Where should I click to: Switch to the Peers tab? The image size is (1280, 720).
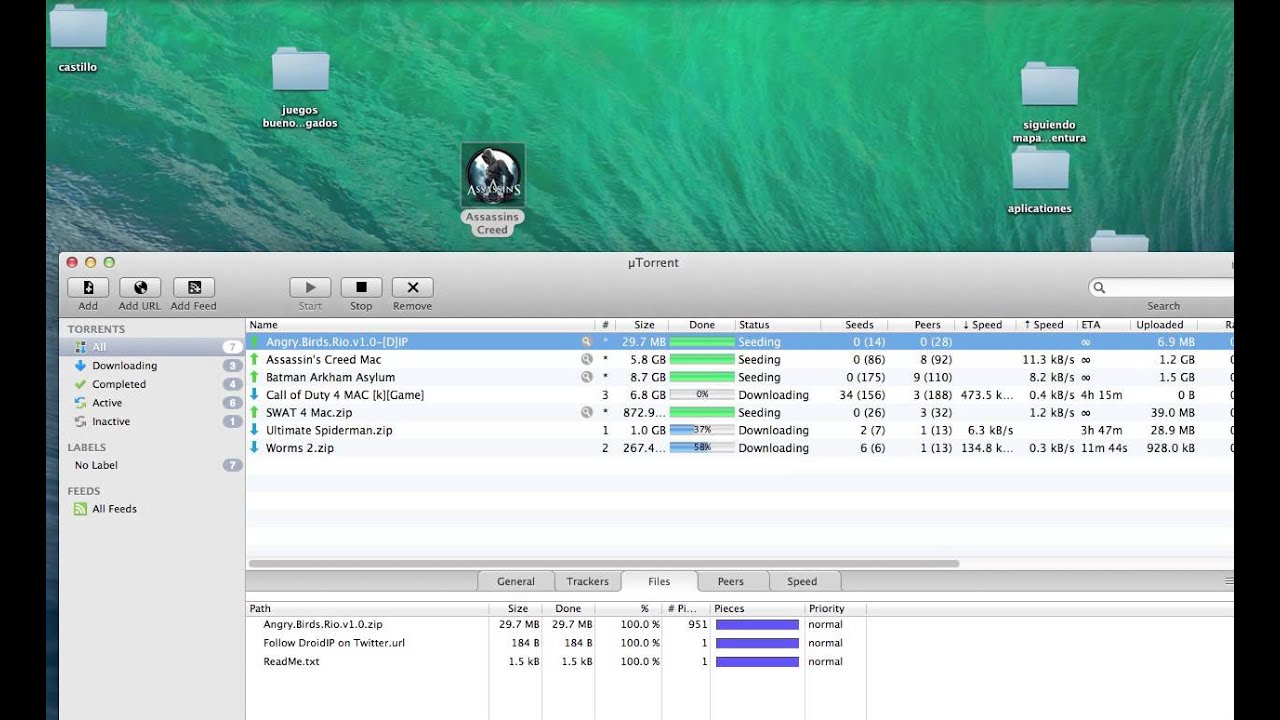731,581
